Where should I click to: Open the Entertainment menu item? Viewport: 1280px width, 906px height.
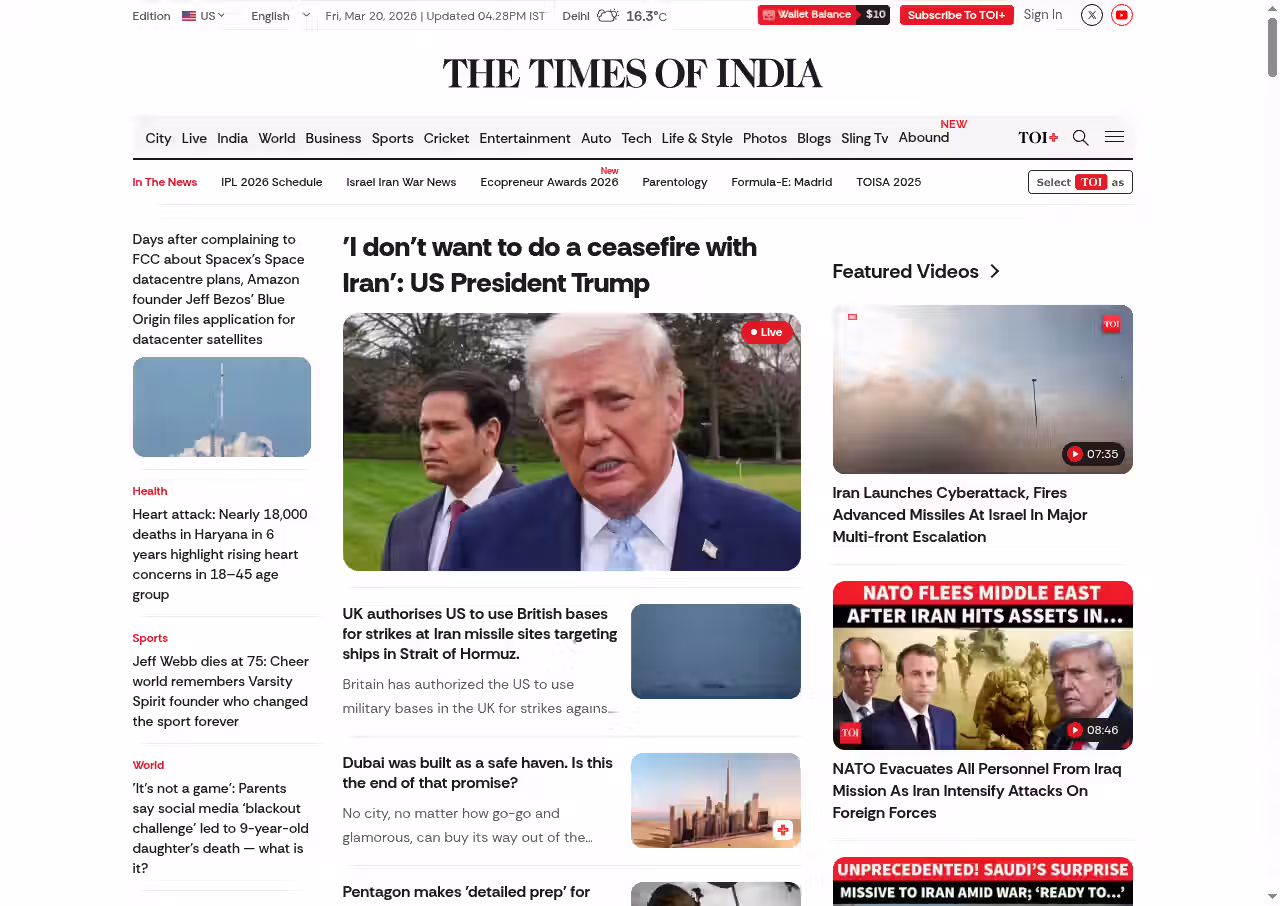tap(524, 138)
